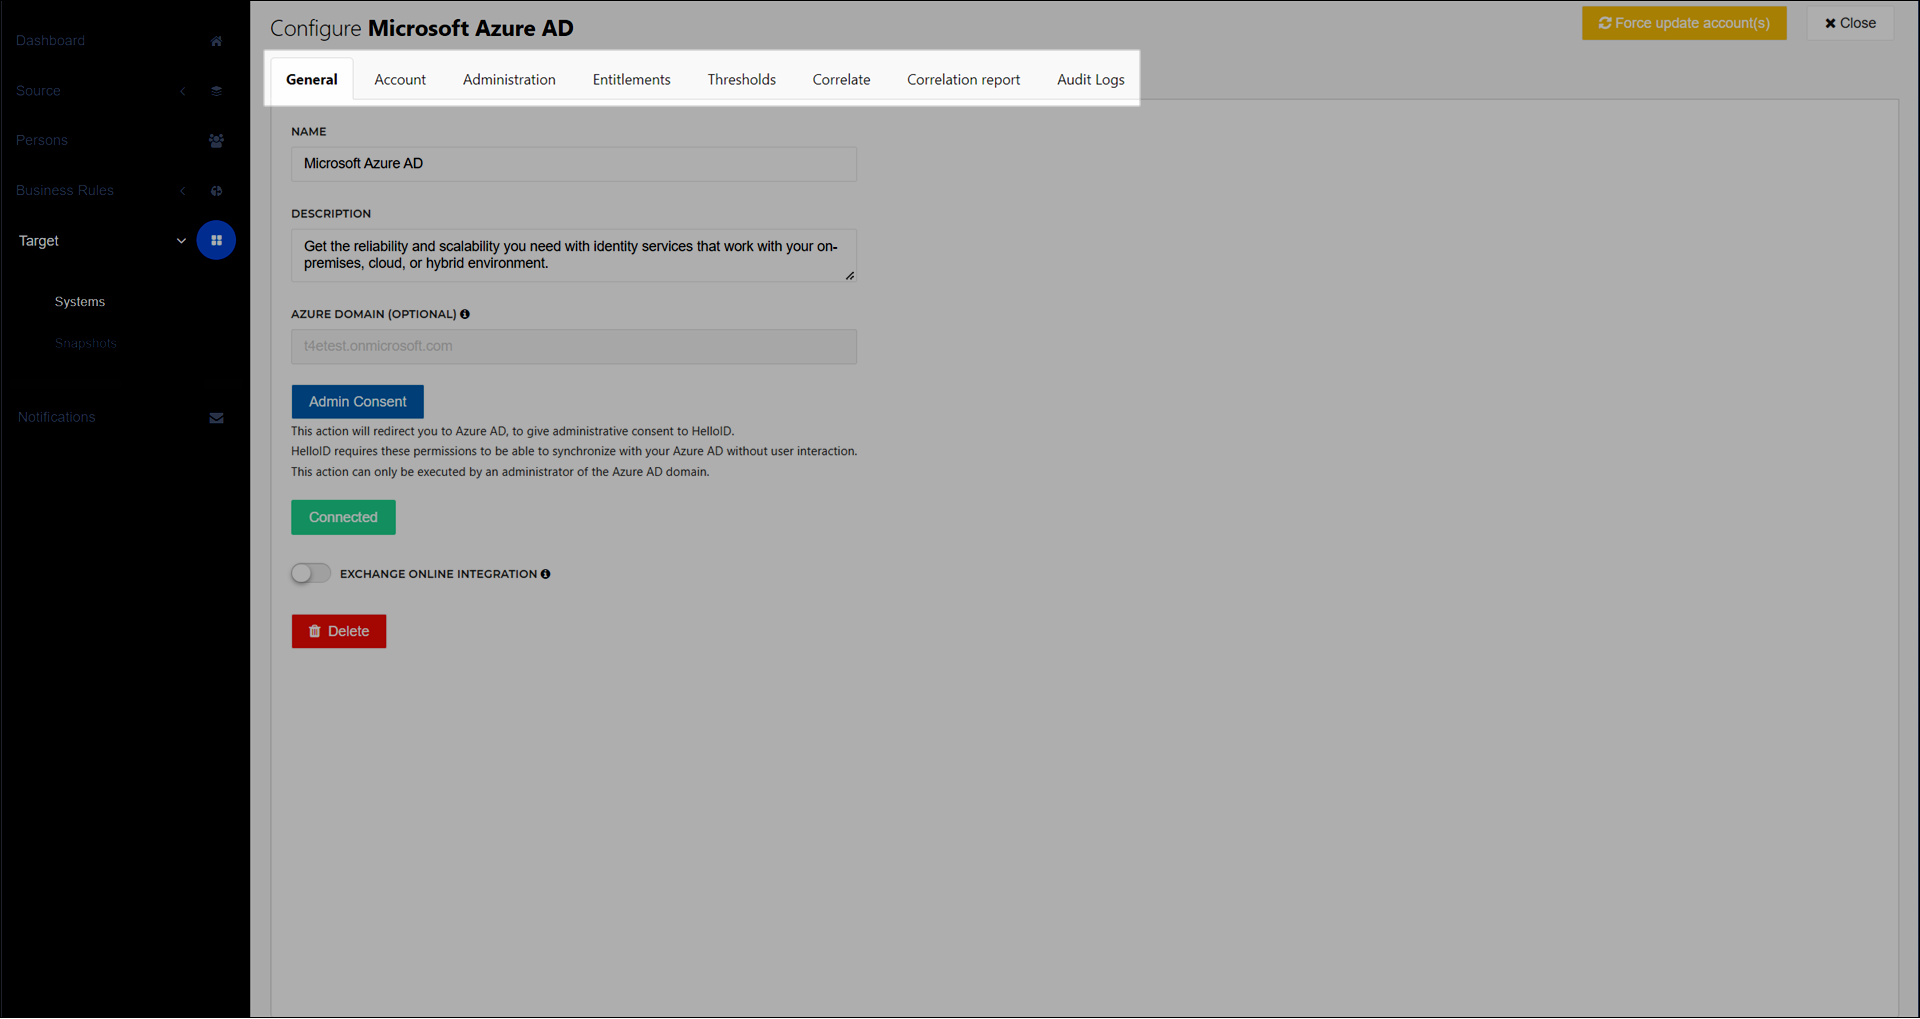Expand the Business Rules chevron

pos(183,191)
